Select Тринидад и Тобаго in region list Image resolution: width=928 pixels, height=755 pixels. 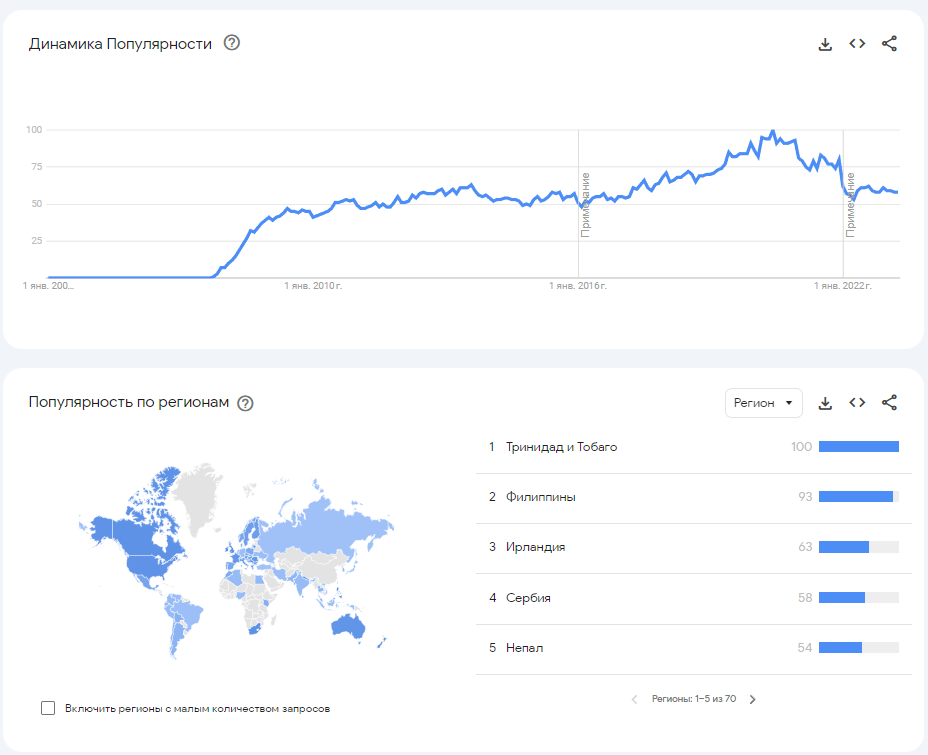(x=561, y=447)
